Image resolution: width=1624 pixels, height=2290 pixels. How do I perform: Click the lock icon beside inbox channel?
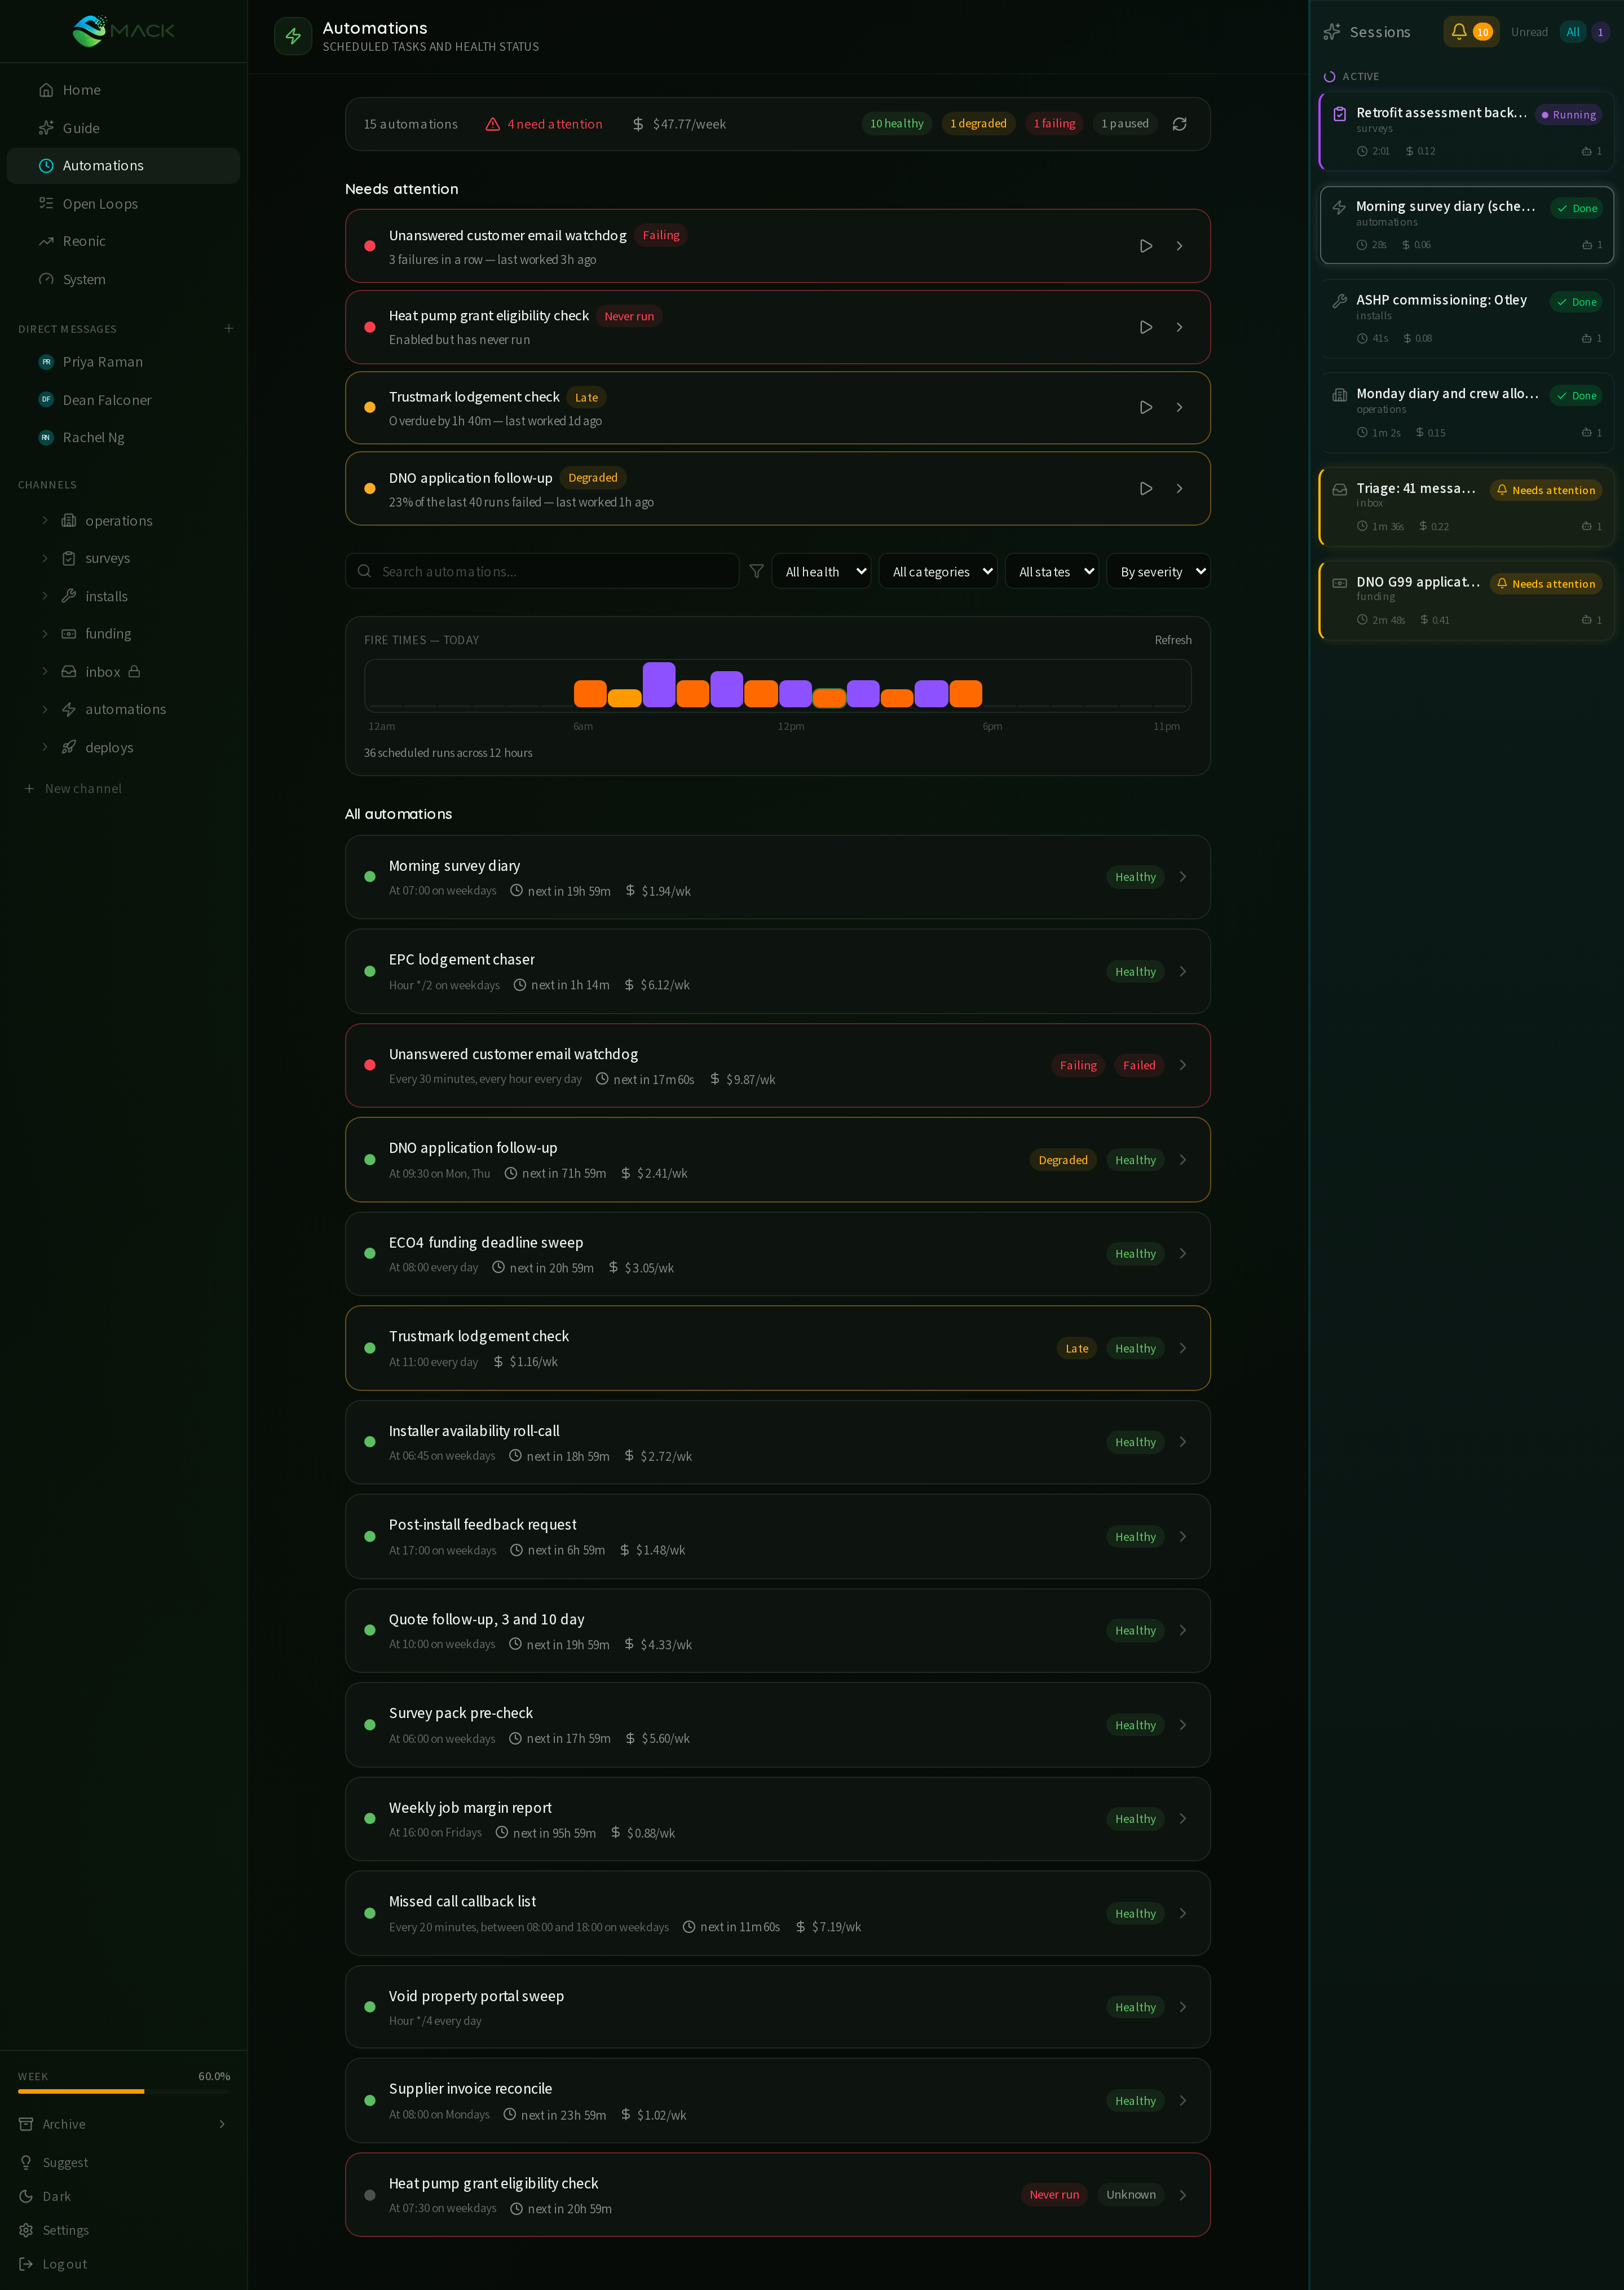coord(134,672)
